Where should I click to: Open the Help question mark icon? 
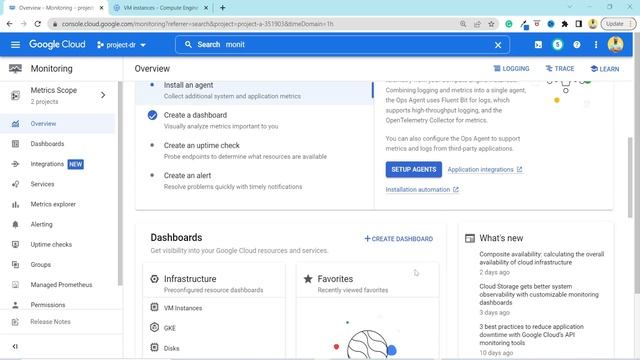pyautogui.click(x=577, y=44)
